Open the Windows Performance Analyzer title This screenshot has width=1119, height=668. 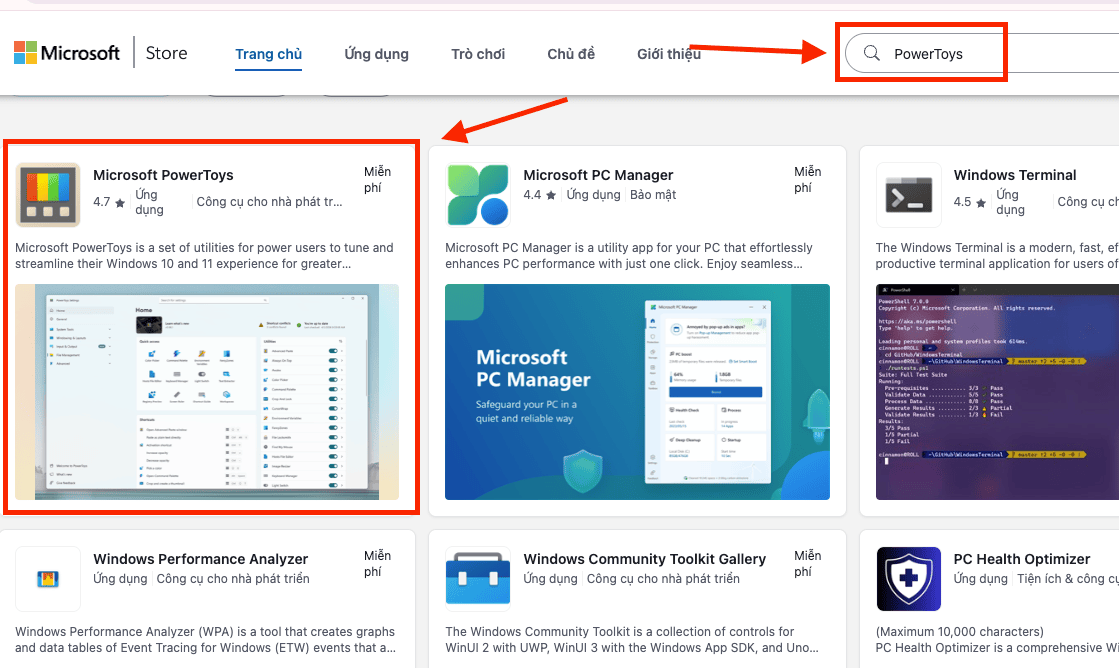201,559
